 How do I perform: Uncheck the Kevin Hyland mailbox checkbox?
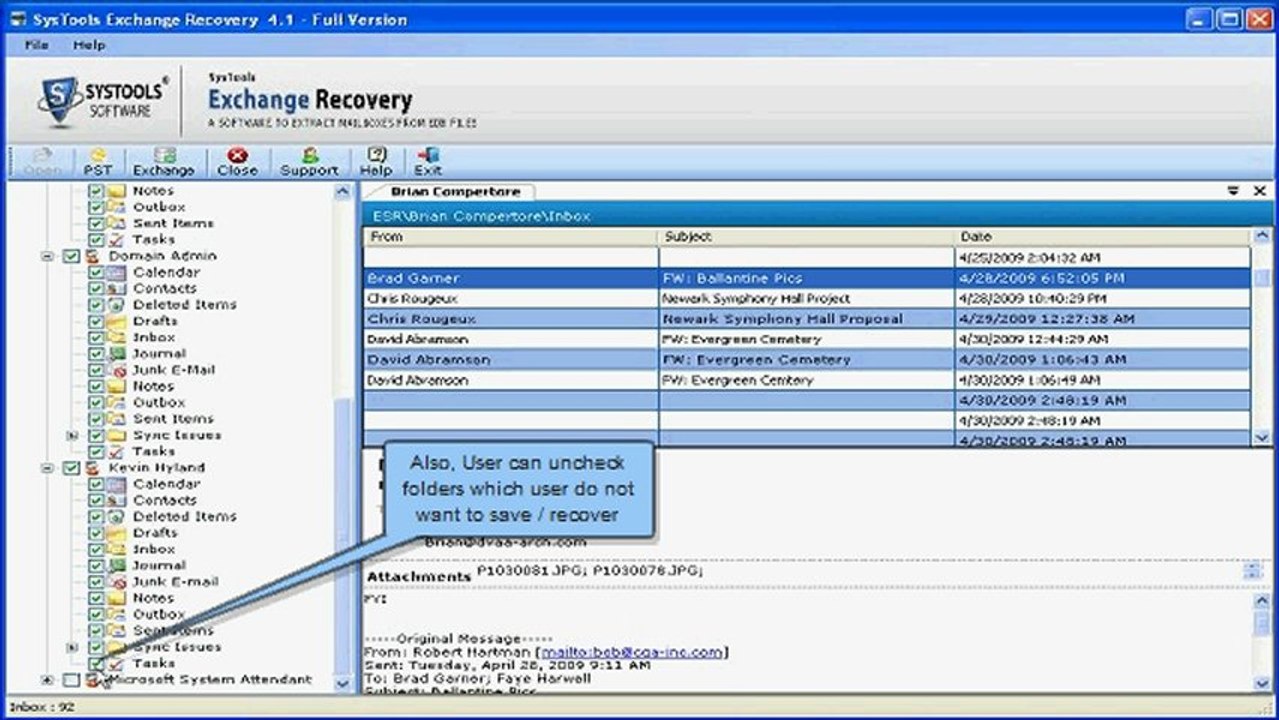71,468
